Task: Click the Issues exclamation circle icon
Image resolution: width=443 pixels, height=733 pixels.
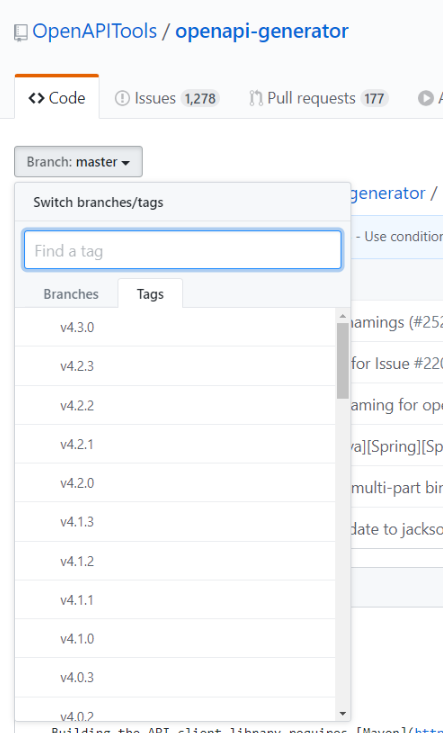Action: click(122, 98)
